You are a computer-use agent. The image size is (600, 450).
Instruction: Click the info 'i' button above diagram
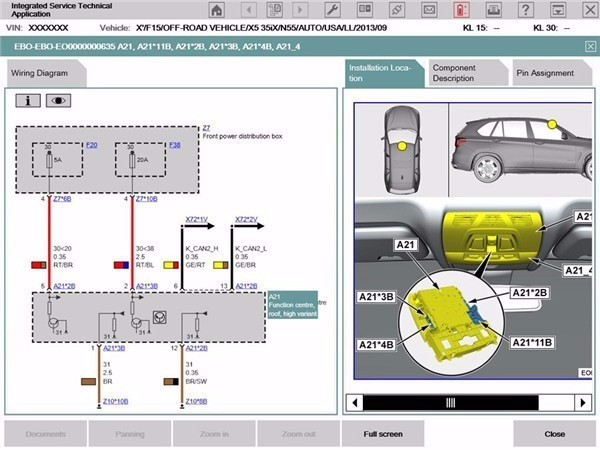point(27,100)
